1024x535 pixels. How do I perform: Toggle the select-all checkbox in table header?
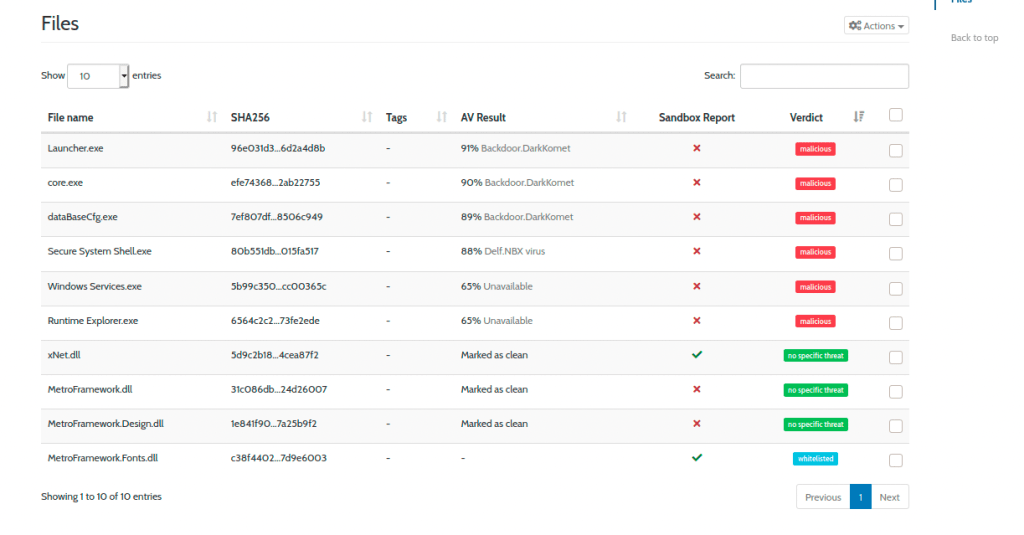(x=895, y=115)
